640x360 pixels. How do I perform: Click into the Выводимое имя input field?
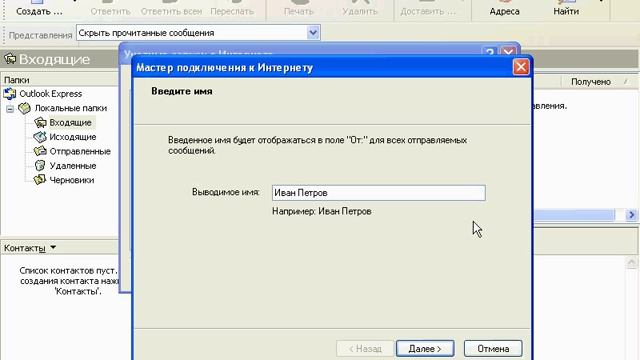click(378, 193)
